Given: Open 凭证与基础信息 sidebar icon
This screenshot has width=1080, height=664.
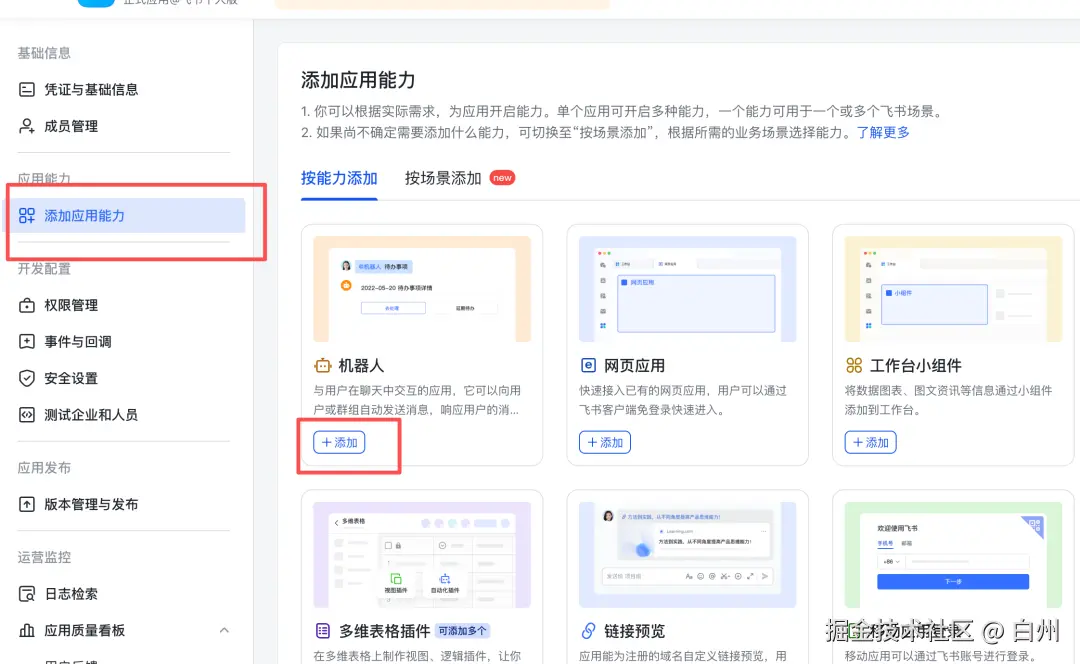Looking at the screenshot, I should 27,90.
